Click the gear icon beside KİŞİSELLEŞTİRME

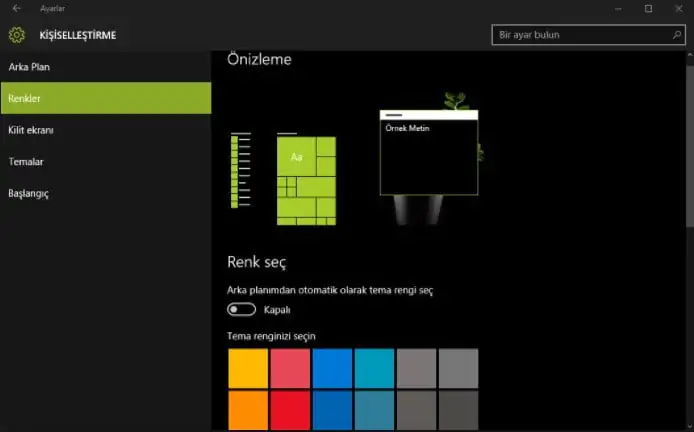pyautogui.click(x=16, y=35)
